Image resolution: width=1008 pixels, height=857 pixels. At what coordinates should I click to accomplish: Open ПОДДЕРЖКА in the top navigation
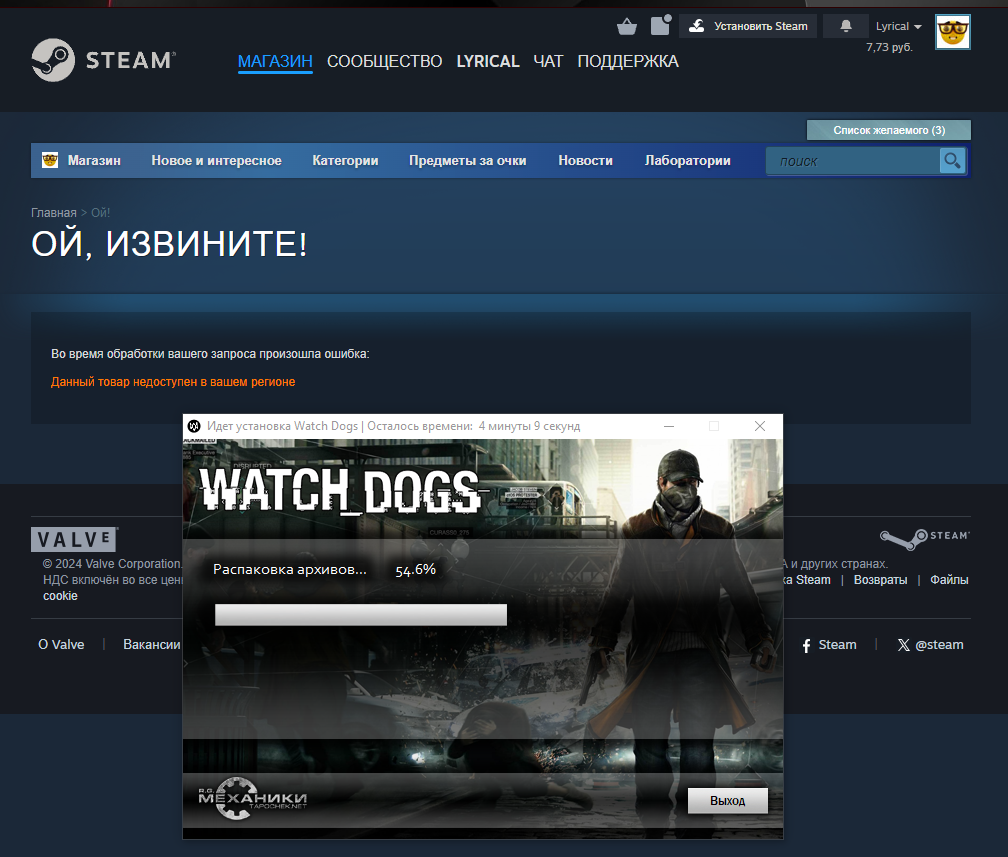pyautogui.click(x=628, y=61)
